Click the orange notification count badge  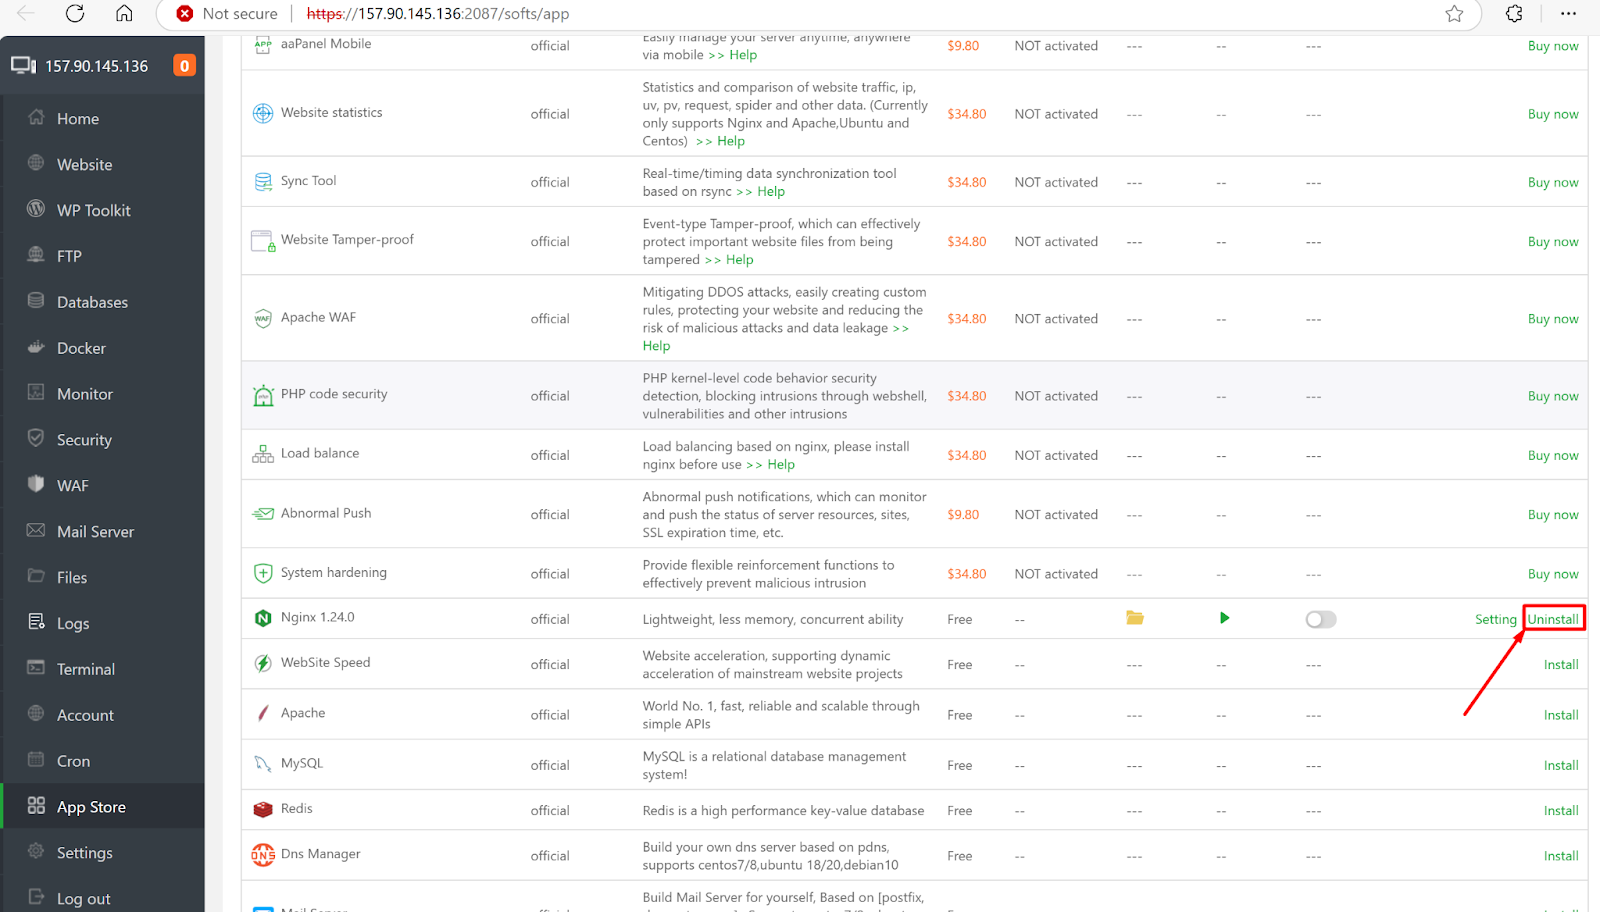(184, 66)
